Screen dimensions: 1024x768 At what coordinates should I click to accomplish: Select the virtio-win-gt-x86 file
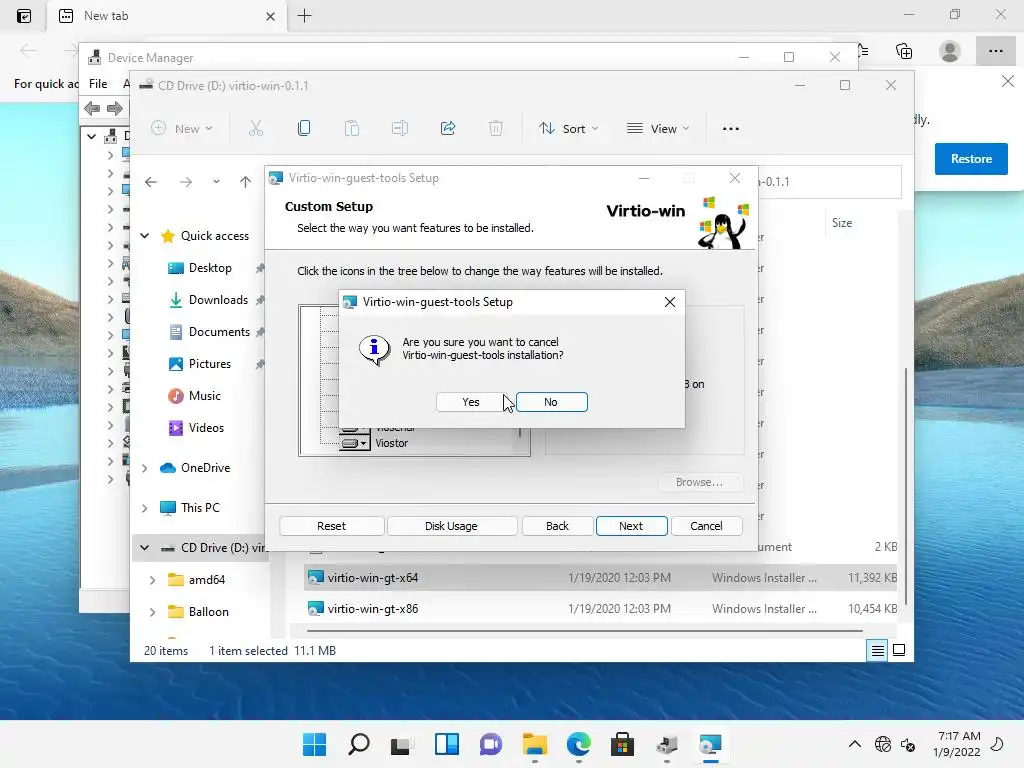[601, 609]
